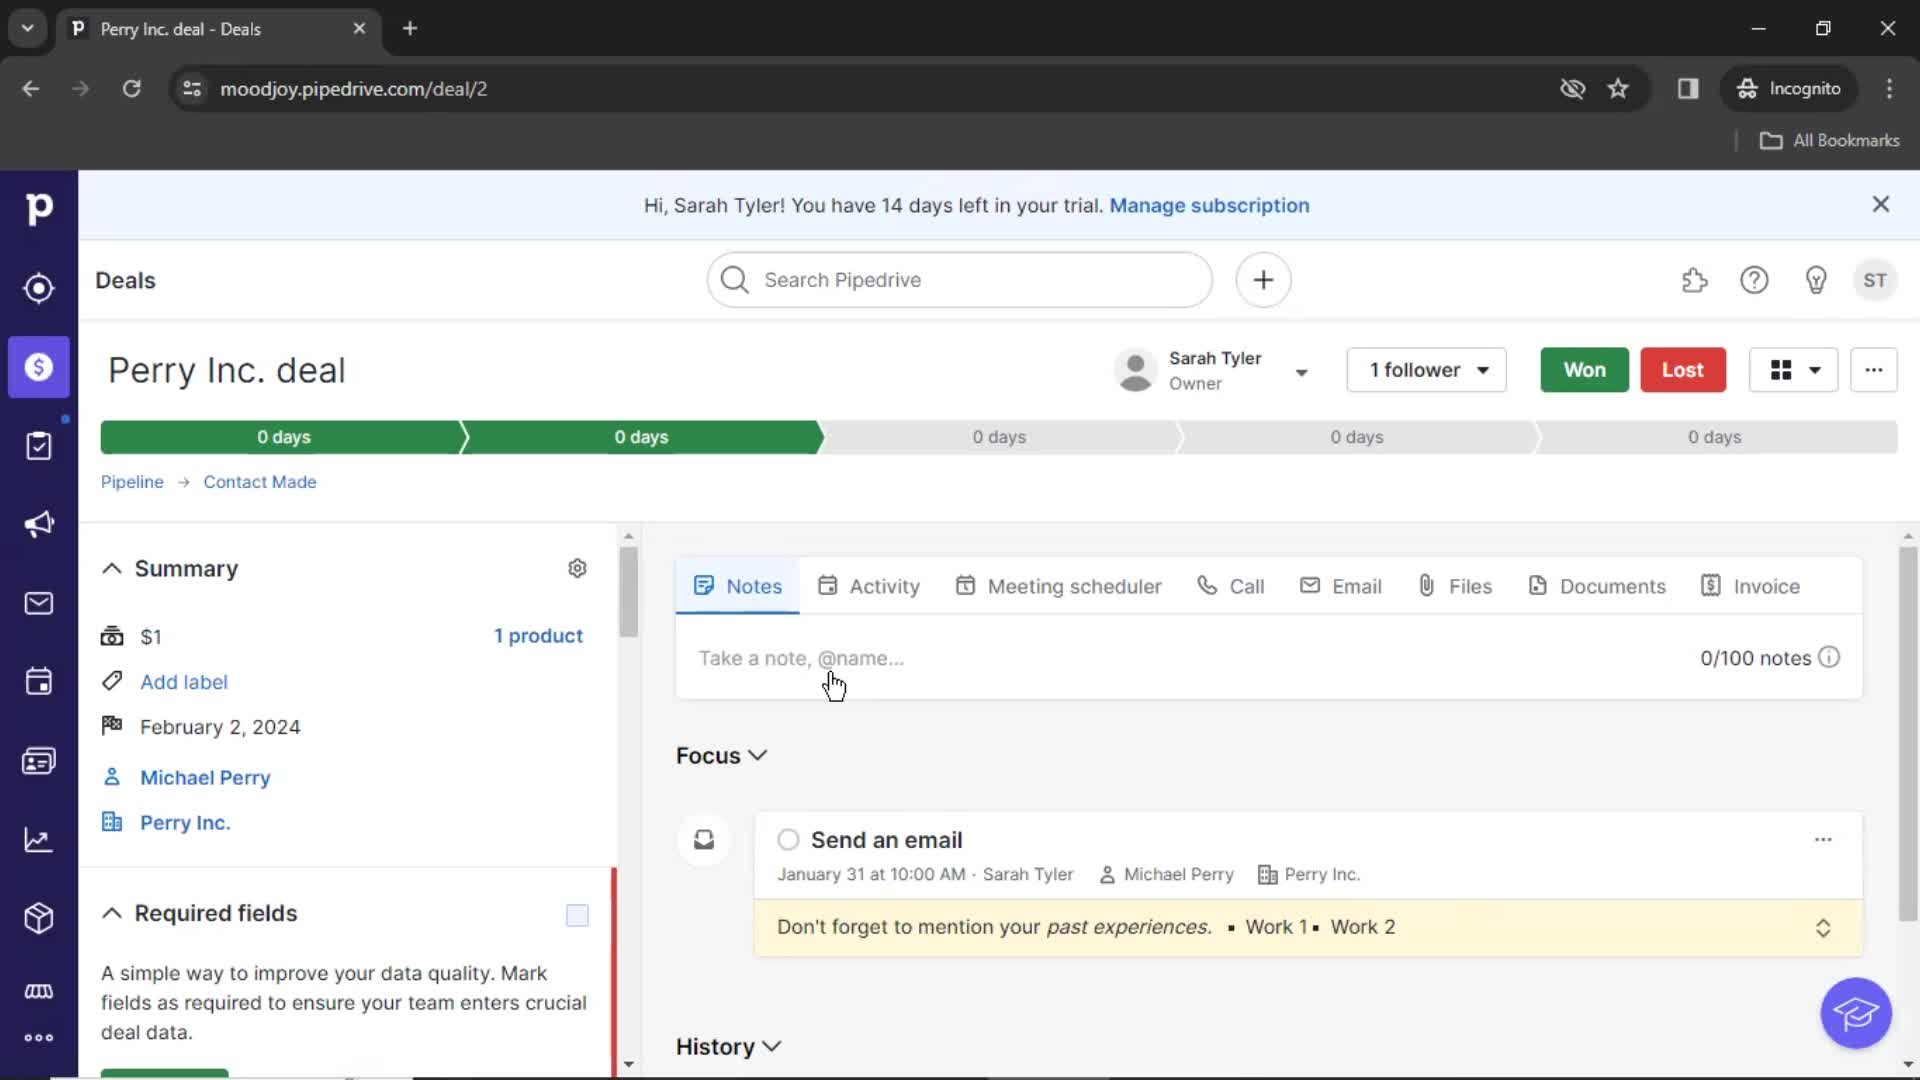Bookmark this page with the star icon

click(1618, 88)
